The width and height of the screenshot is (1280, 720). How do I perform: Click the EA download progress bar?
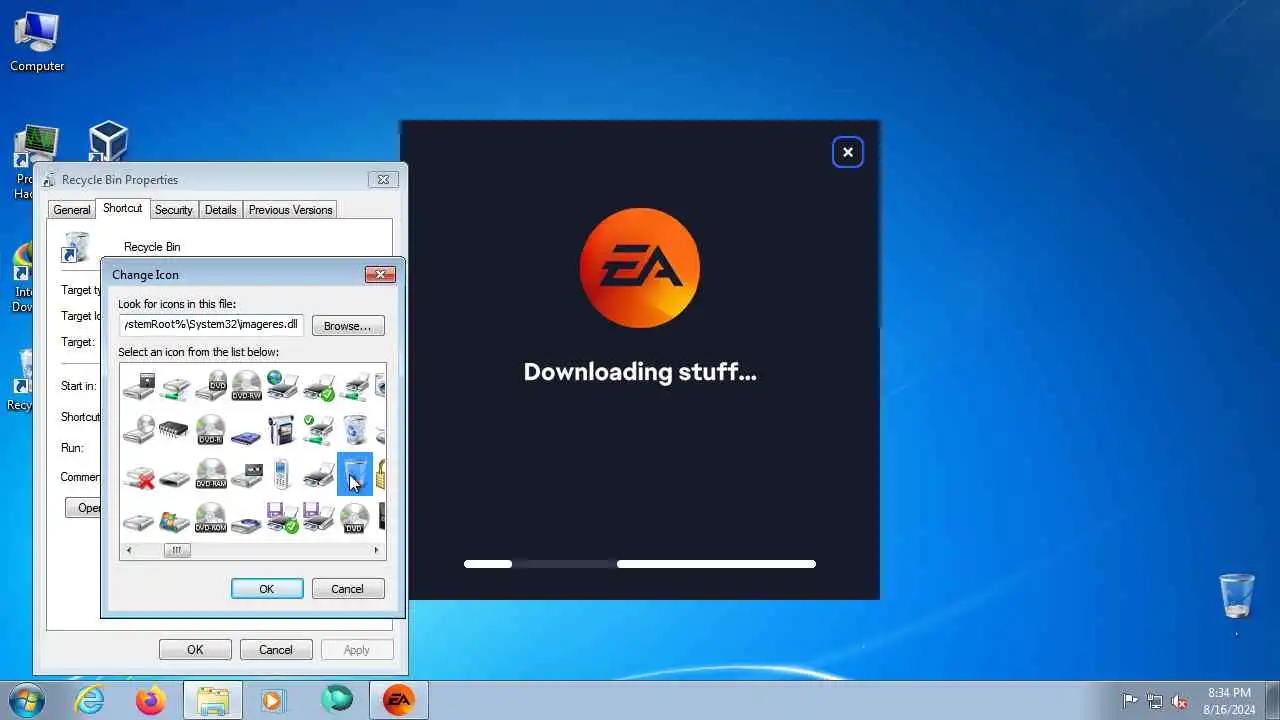640,564
